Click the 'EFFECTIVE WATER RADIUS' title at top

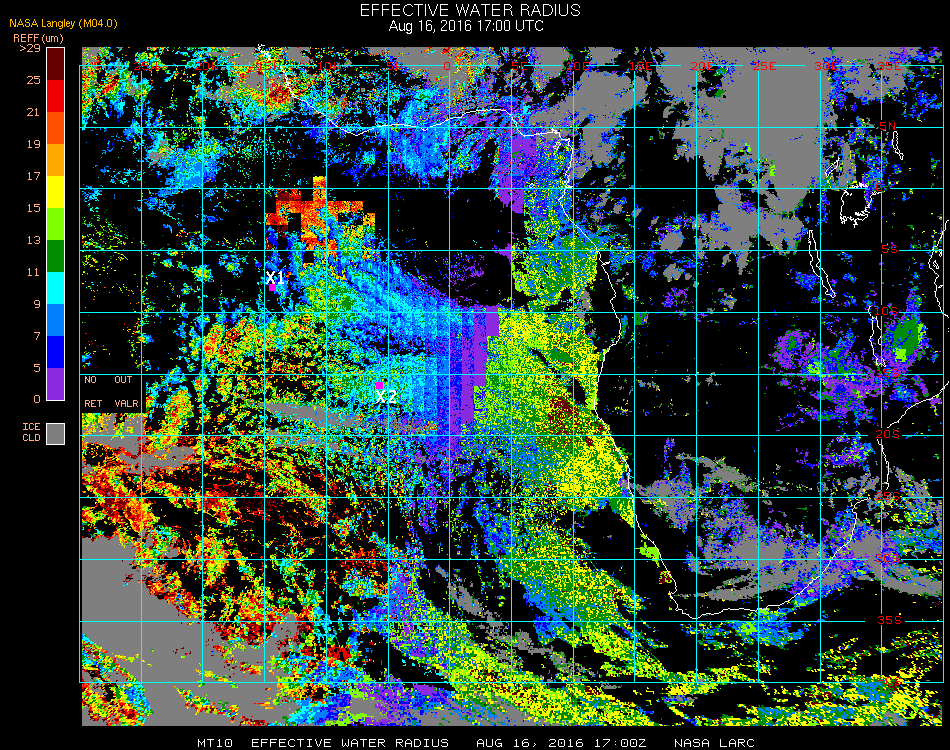470,10
